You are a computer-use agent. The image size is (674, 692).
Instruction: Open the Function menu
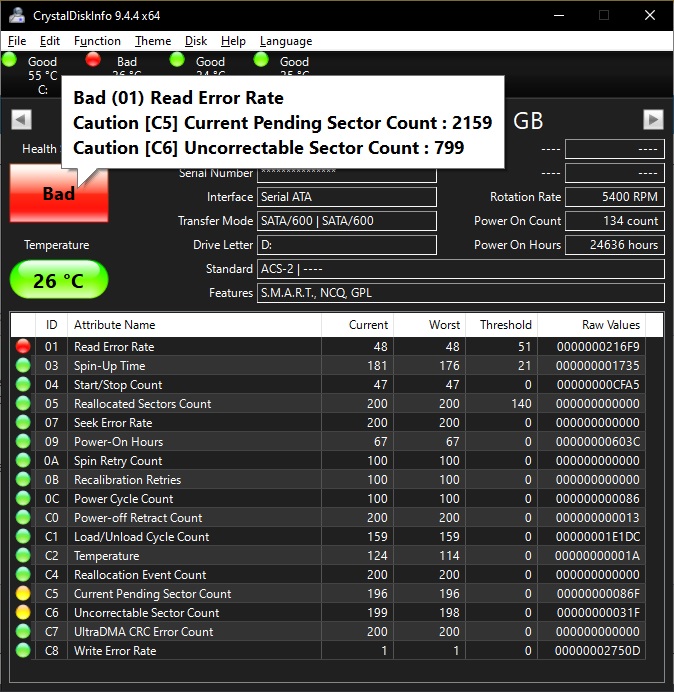pos(97,41)
